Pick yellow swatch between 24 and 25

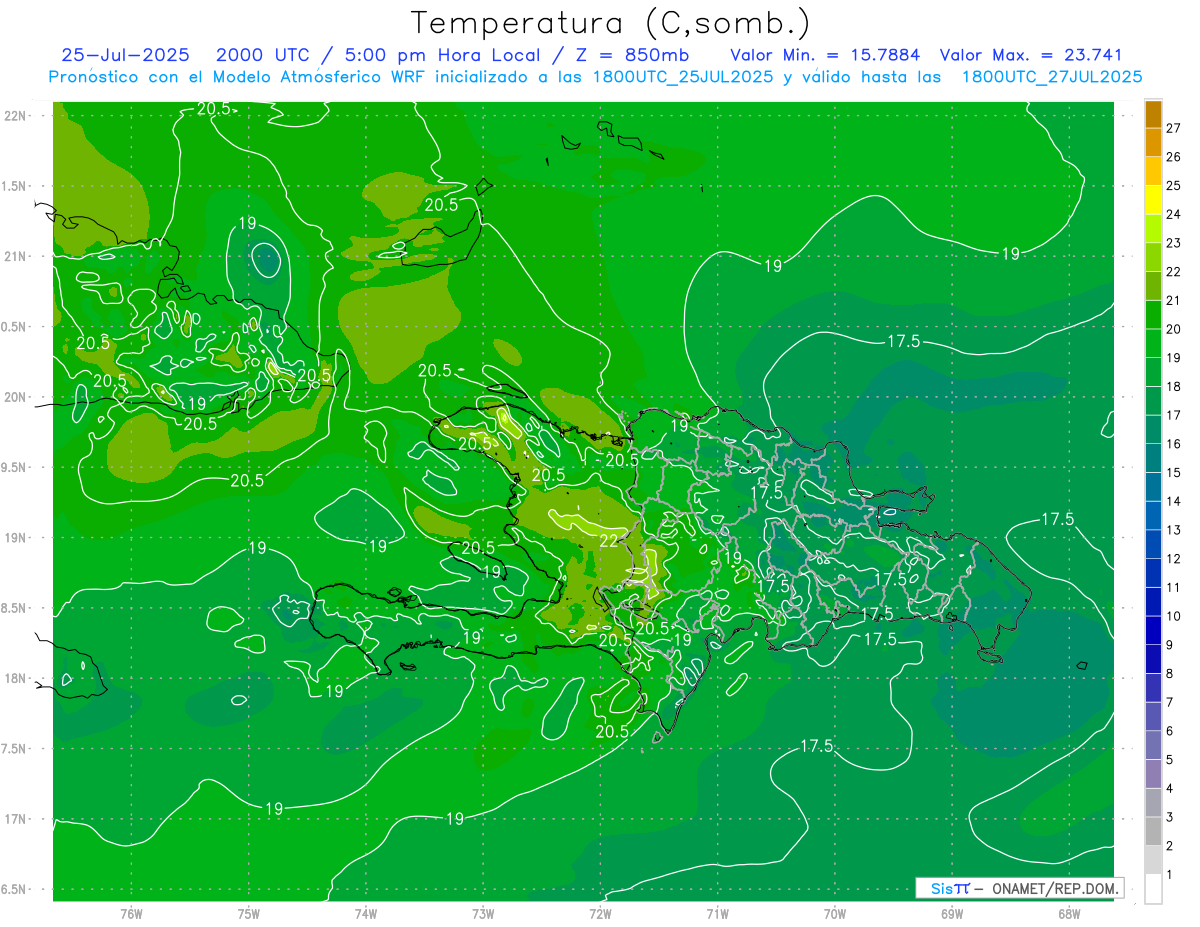[1153, 200]
